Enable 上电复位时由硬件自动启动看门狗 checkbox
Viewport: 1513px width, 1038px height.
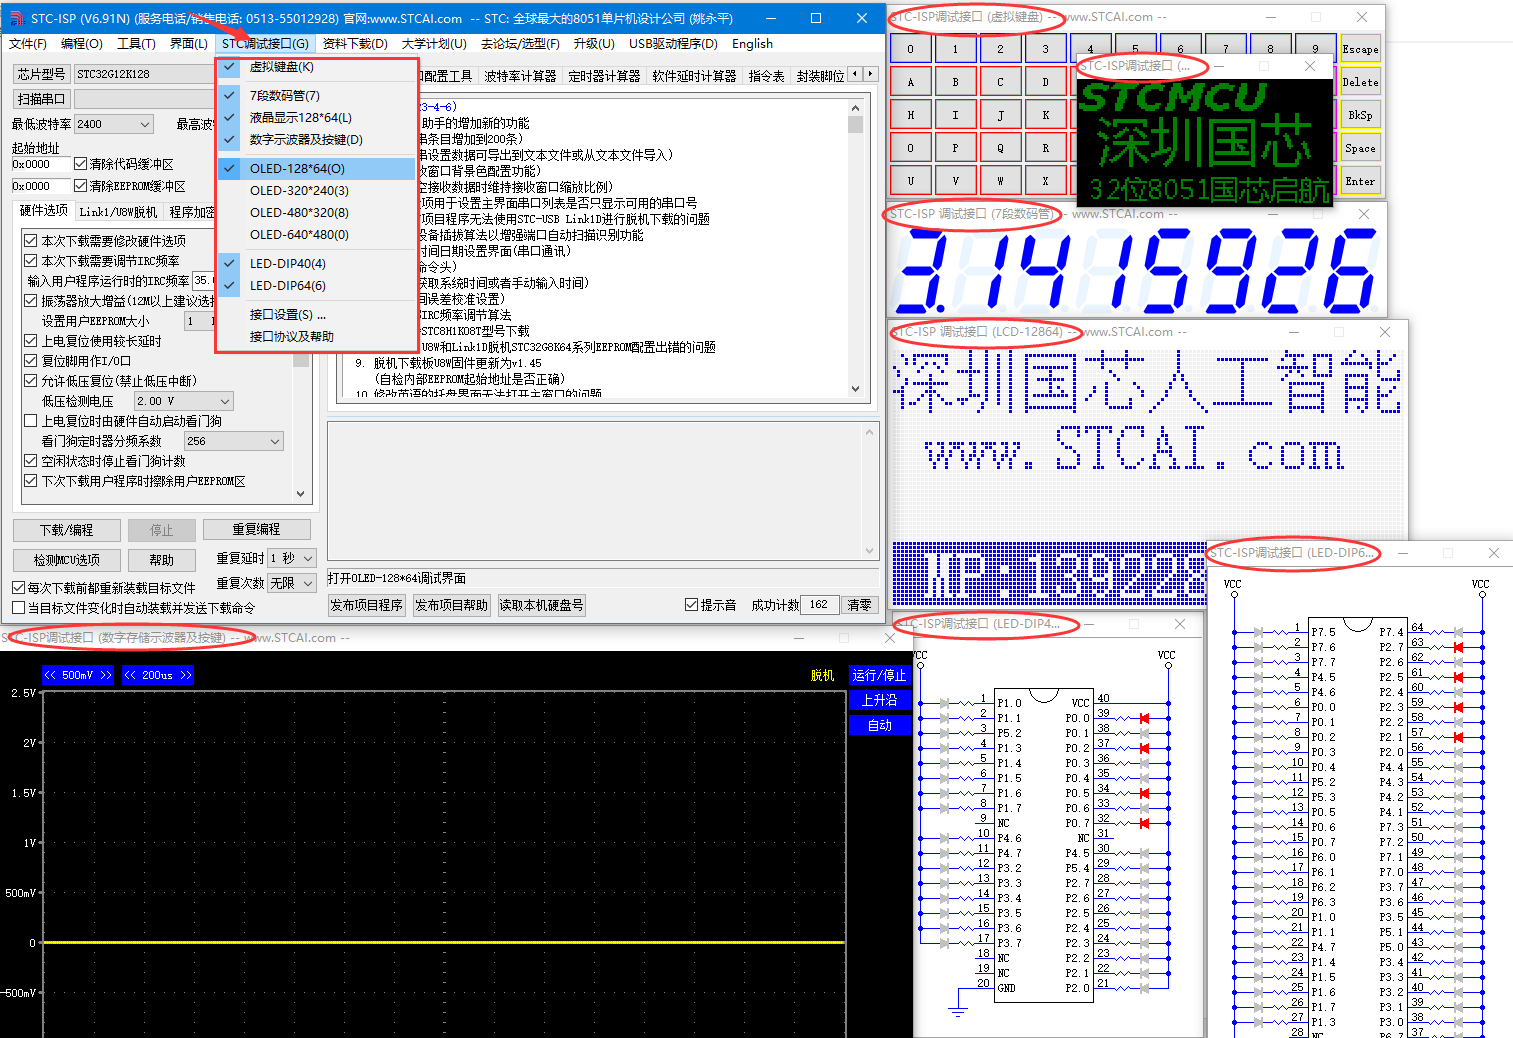31,421
